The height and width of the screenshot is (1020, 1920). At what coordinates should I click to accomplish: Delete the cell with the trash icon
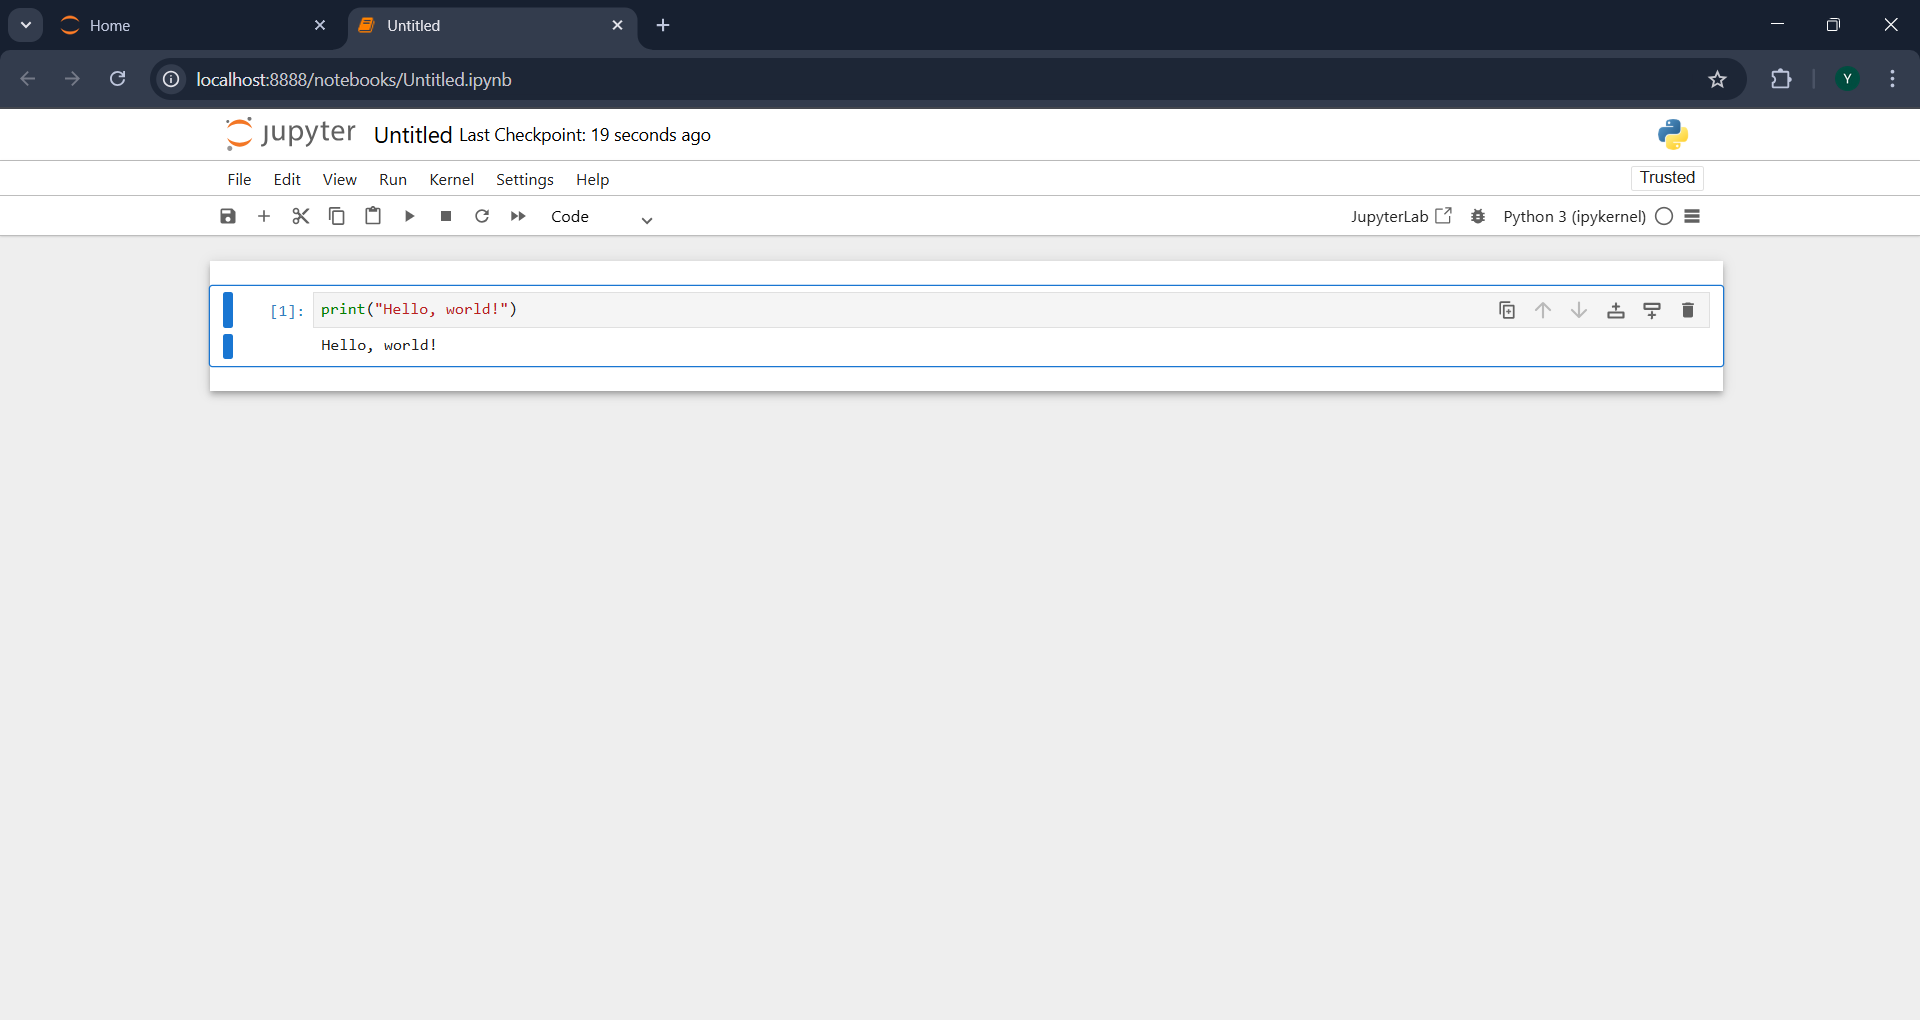point(1688,310)
